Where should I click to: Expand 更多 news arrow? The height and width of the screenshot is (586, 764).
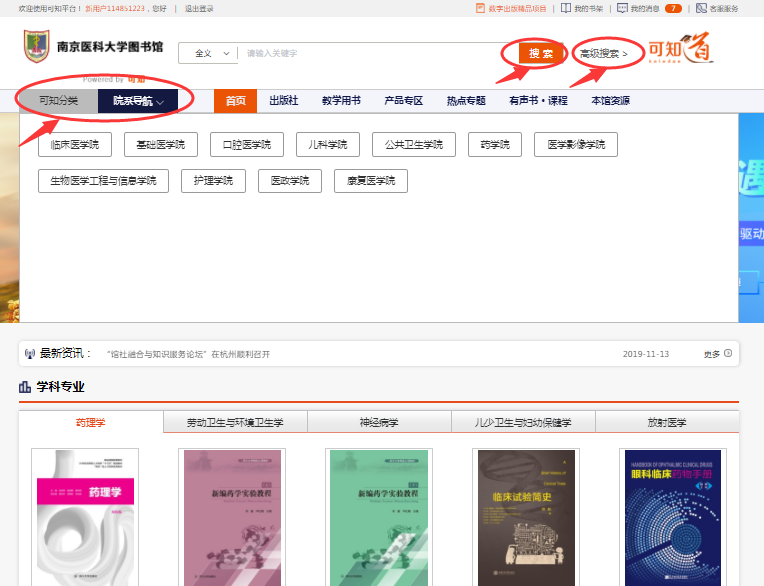coord(727,353)
